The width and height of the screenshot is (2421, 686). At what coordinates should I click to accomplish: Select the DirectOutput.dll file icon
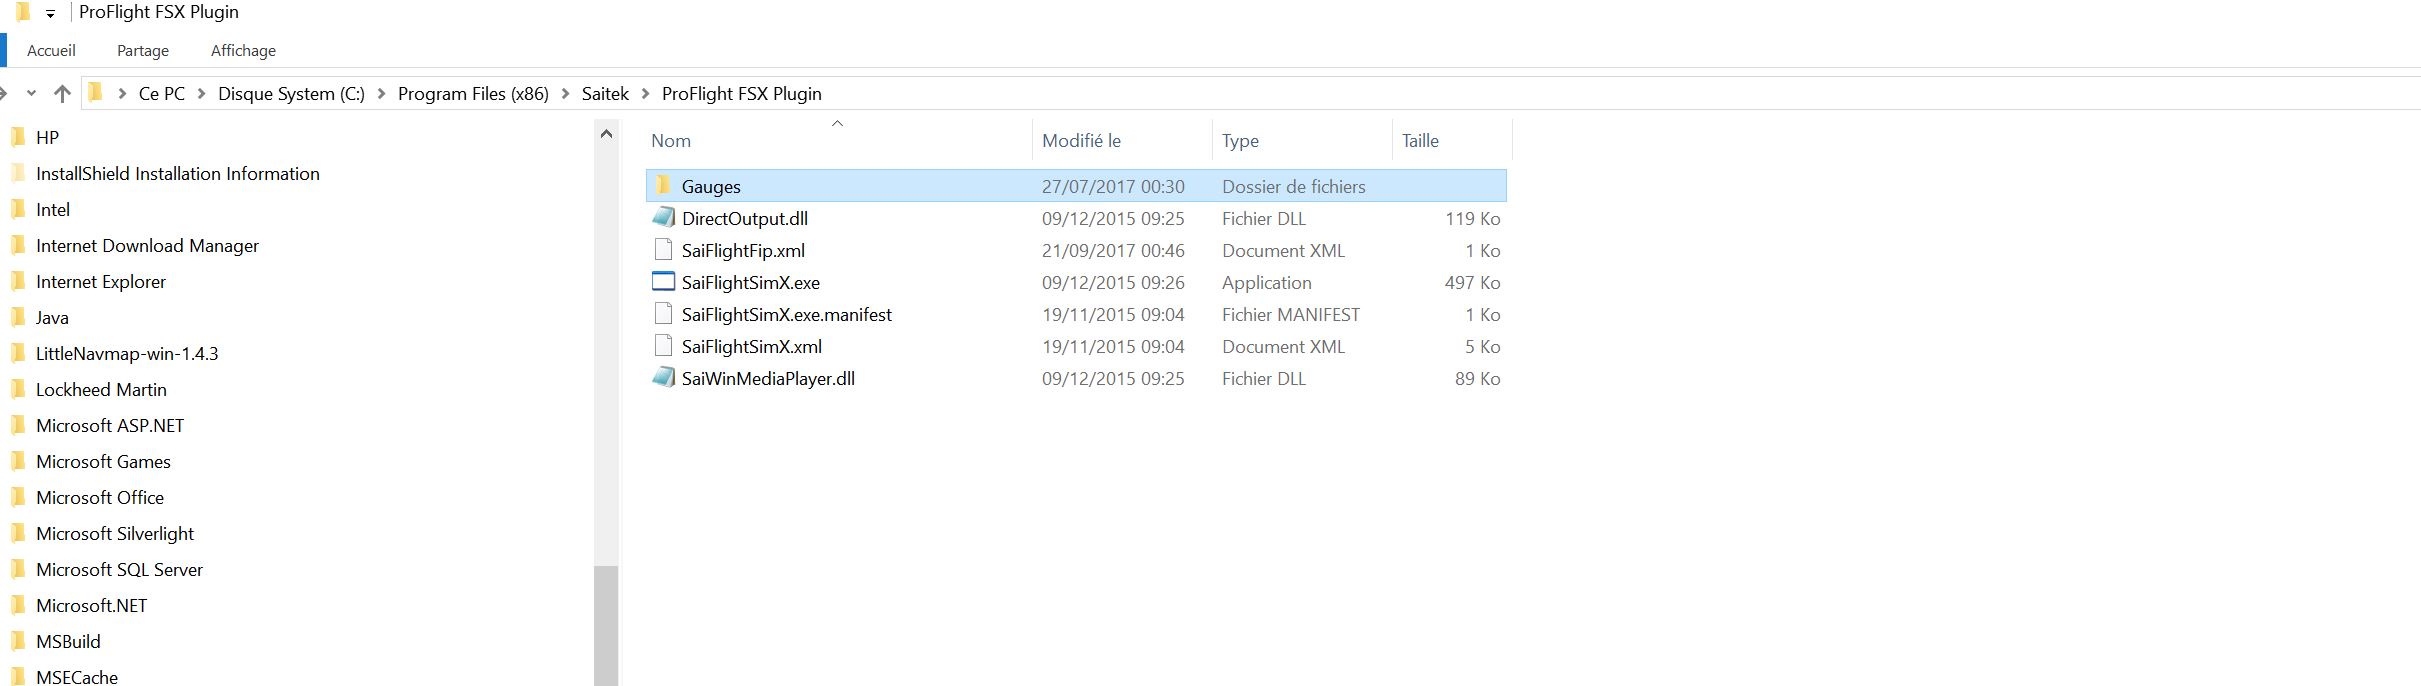(663, 217)
